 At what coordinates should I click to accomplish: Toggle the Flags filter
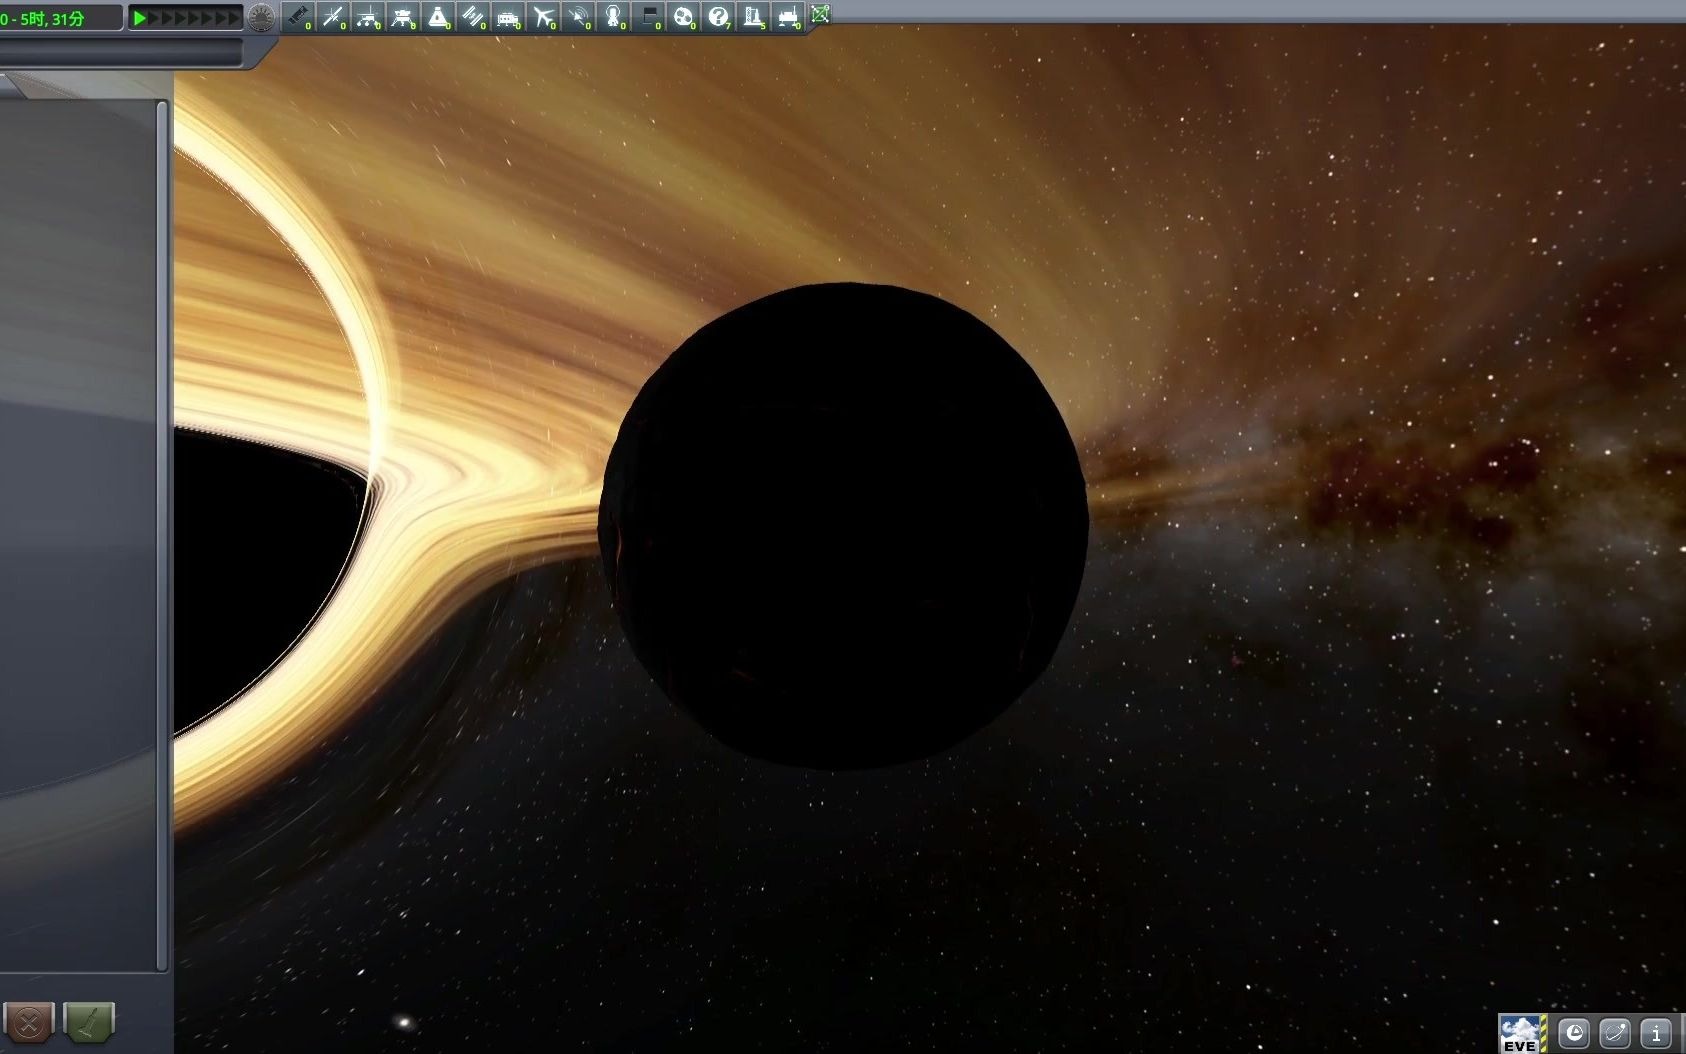pyautogui.click(x=649, y=16)
